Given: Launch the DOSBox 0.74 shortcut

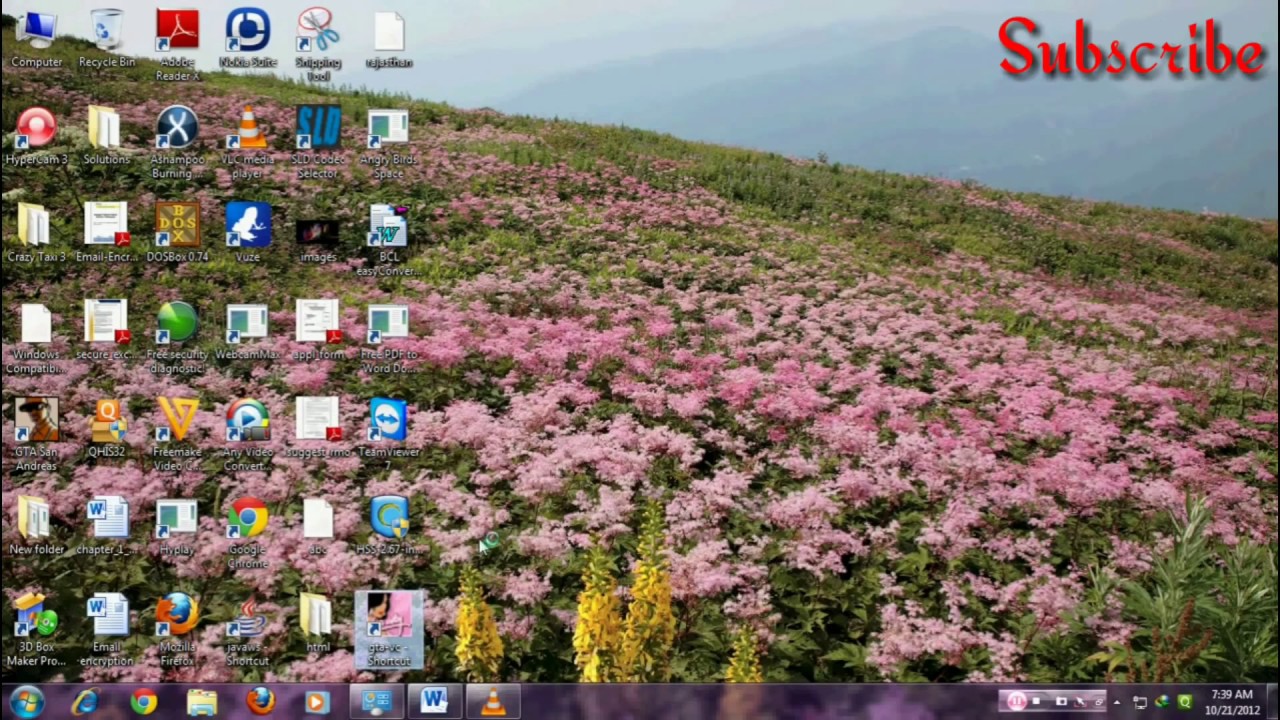Looking at the screenshot, I should (x=177, y=232).
